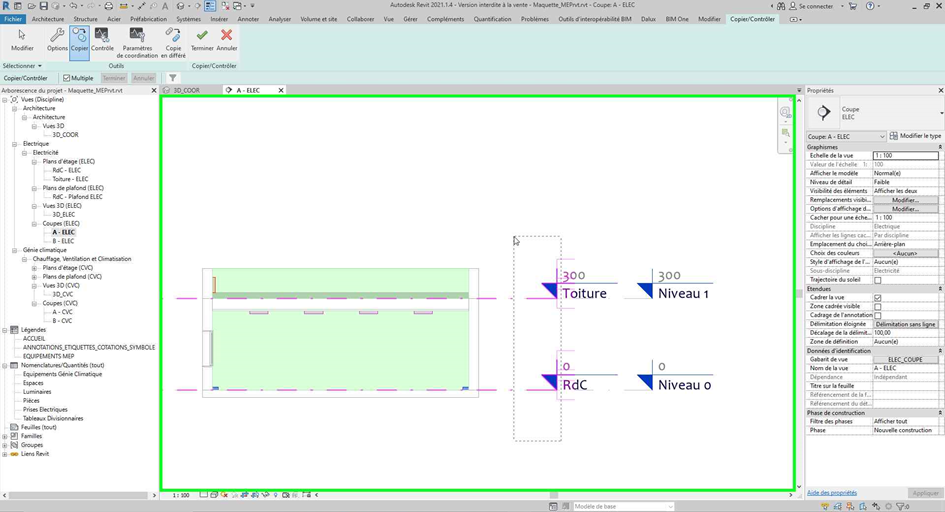Open the Coupe: A - ELEC dropdown

[845, 136]
